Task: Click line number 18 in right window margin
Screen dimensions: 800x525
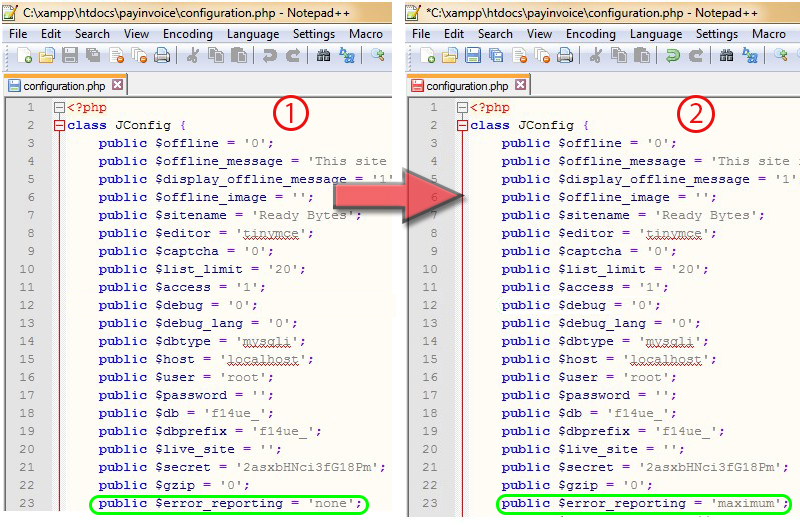Action: 430,413
